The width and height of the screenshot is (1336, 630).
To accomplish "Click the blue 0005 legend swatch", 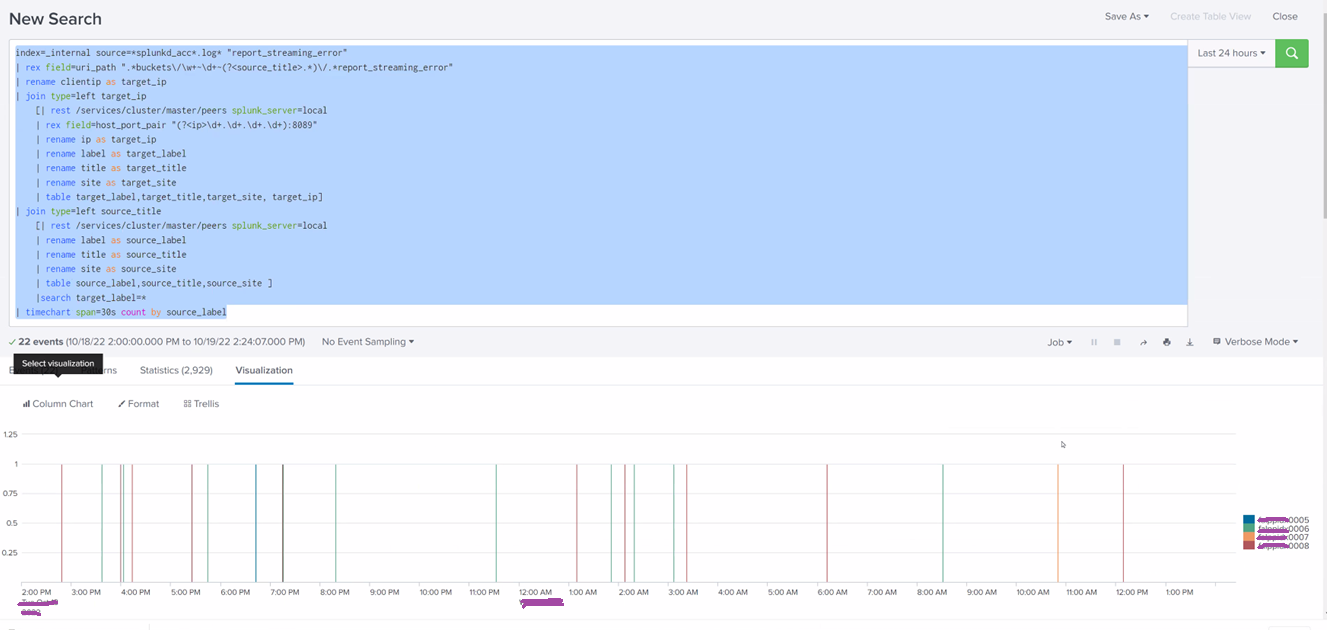I will (x=1249, y=520).
